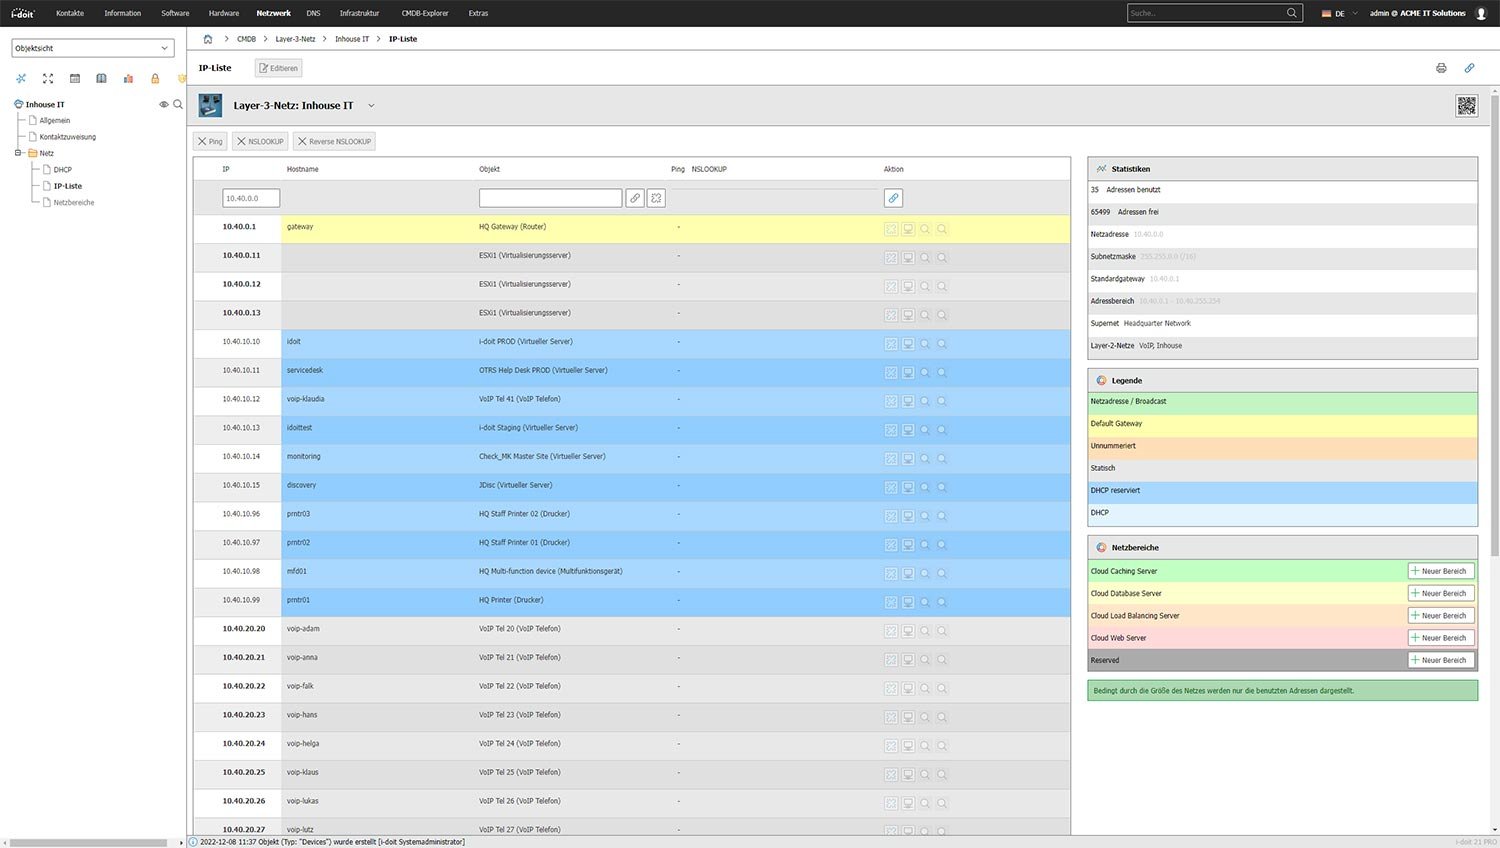Open the Objektsicht view dropdown
This screenshot has width=1500, height=848.
click(93, 48)
